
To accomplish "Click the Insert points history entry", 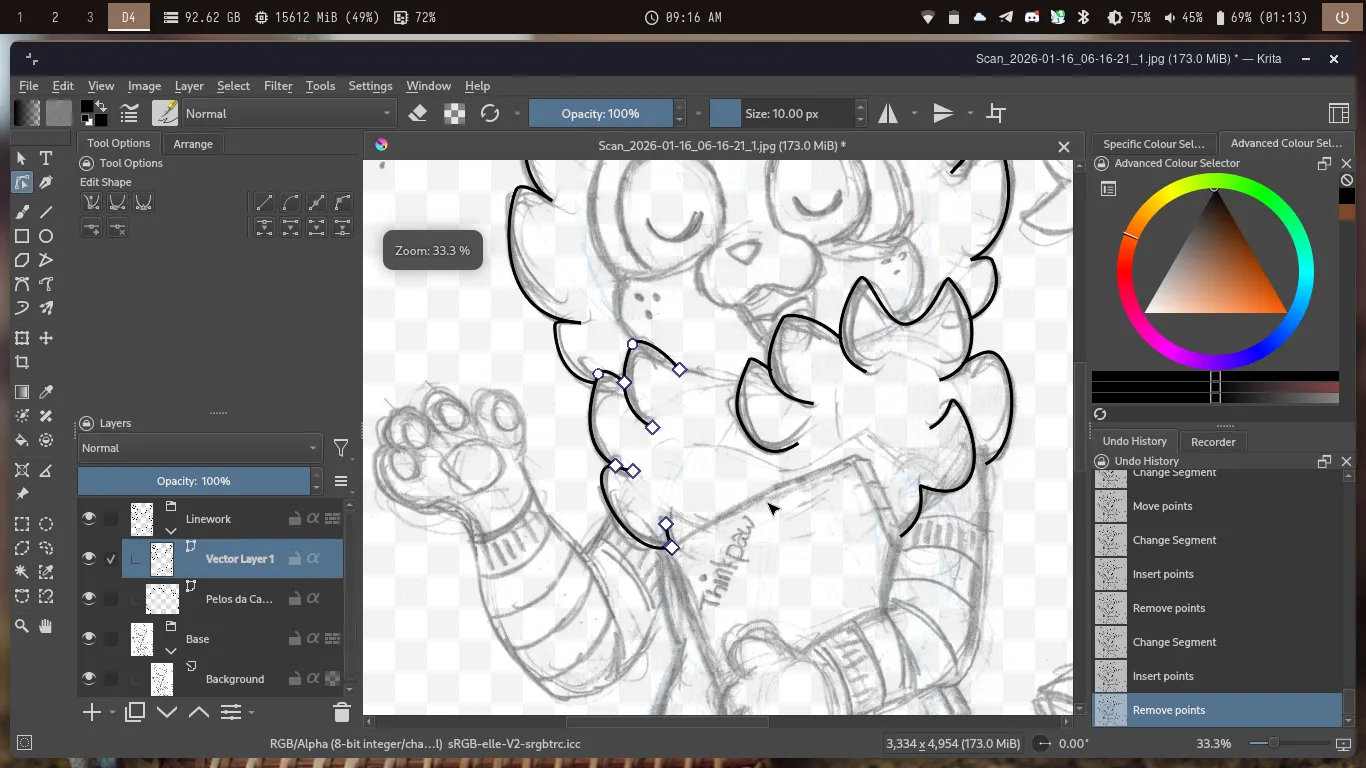I will pos(1163,676).
